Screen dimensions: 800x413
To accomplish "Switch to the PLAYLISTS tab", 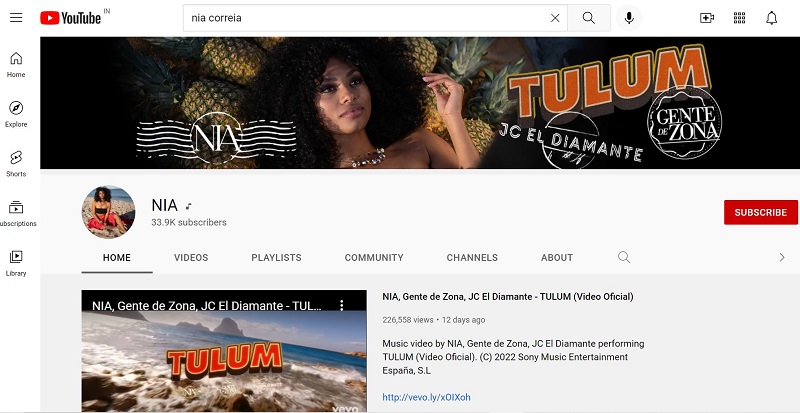I will (277, 258).
